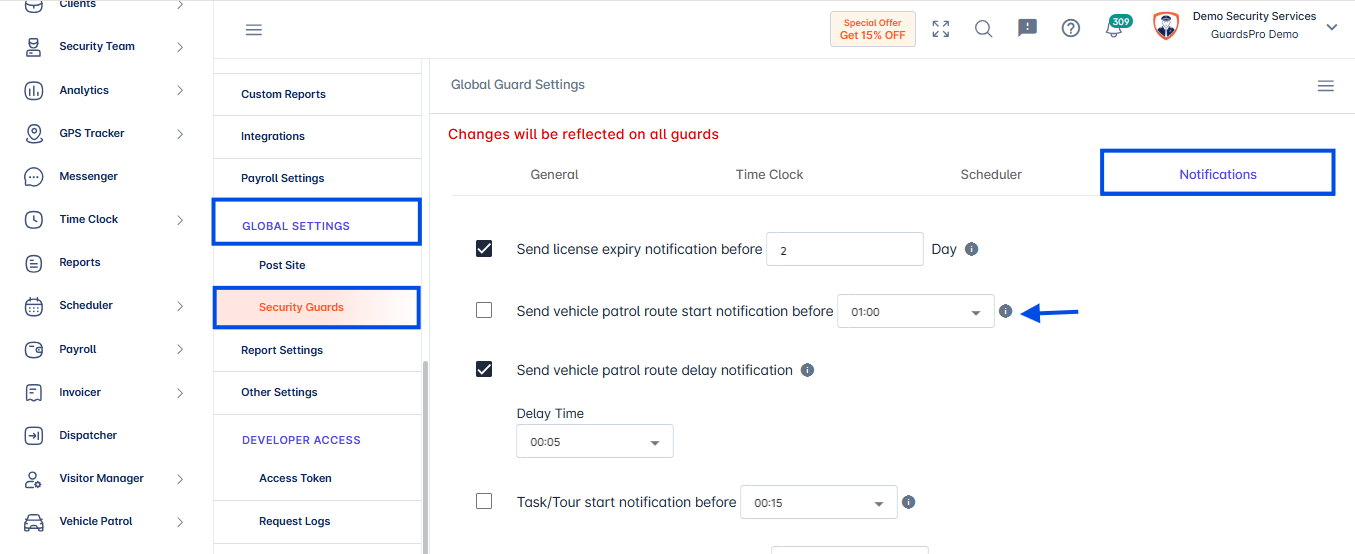Check Task/Tour start notification checkbox

484,502
